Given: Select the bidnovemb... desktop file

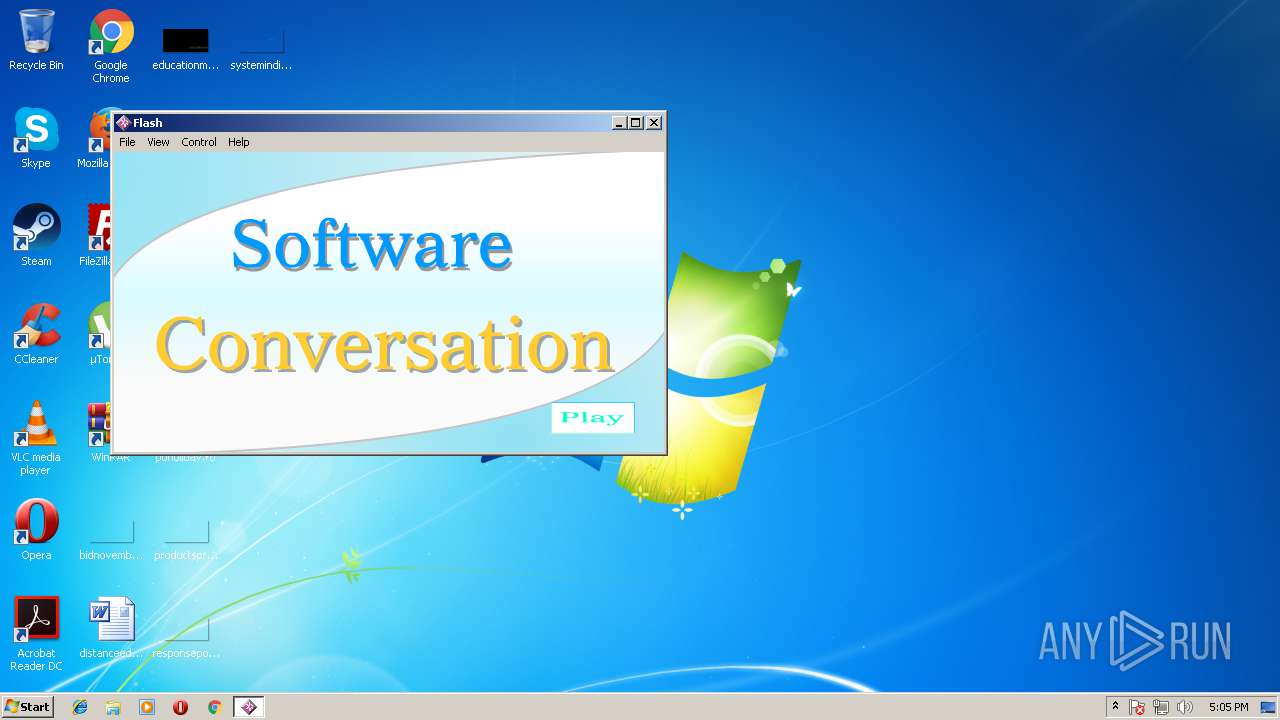Looking at the screenshot, I should click(x=111, y=538).
